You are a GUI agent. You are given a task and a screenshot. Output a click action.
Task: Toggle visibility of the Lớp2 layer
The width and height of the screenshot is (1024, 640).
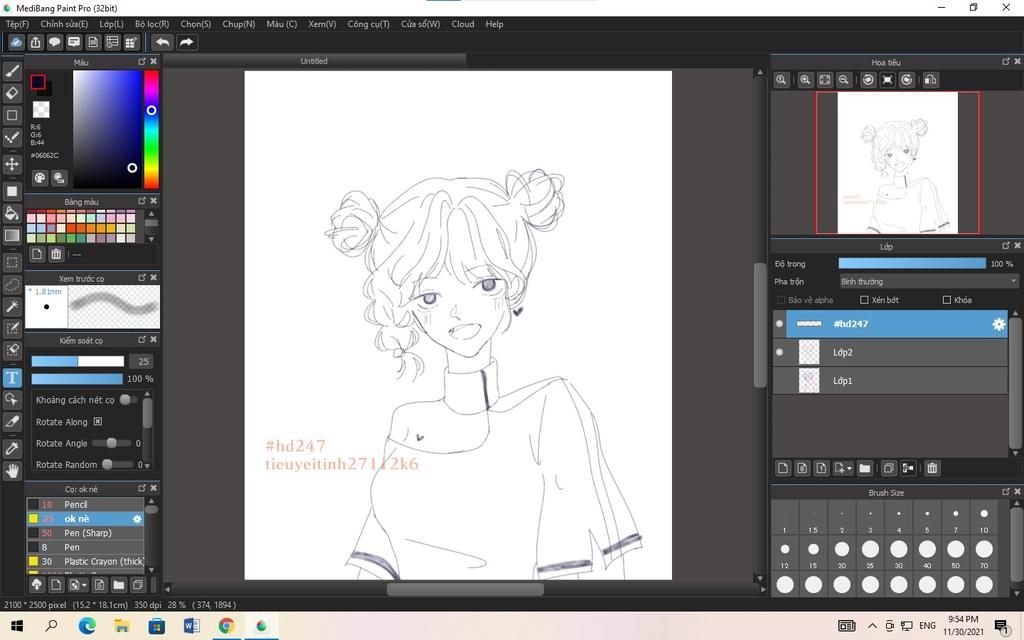click(779, 352)
